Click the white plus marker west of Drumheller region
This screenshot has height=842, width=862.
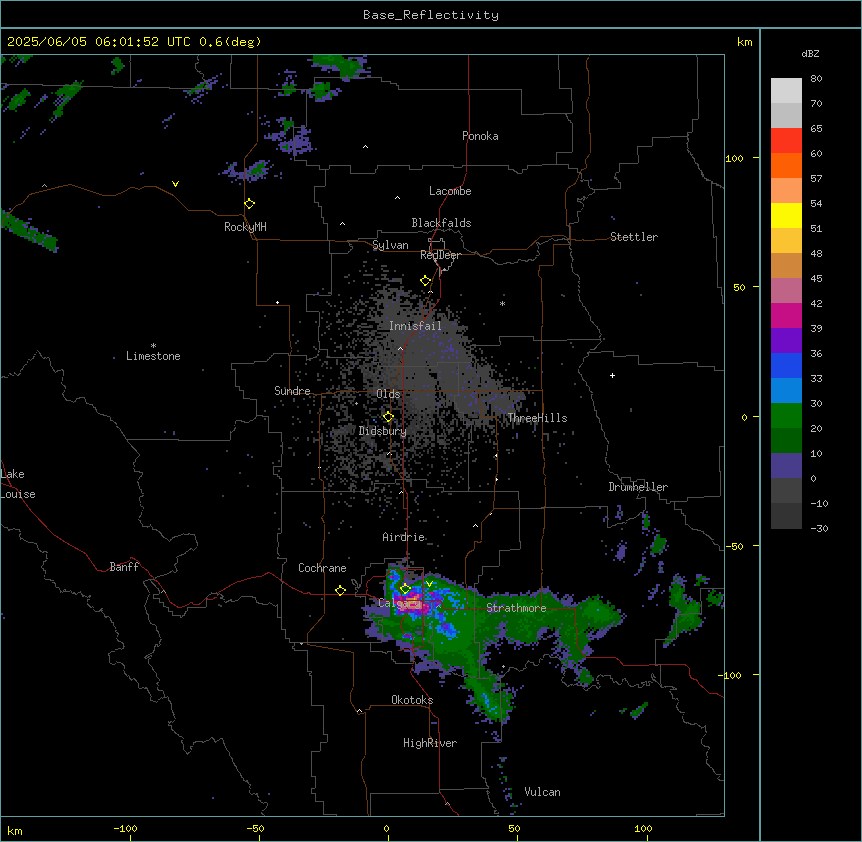click(x=612, y=375)
